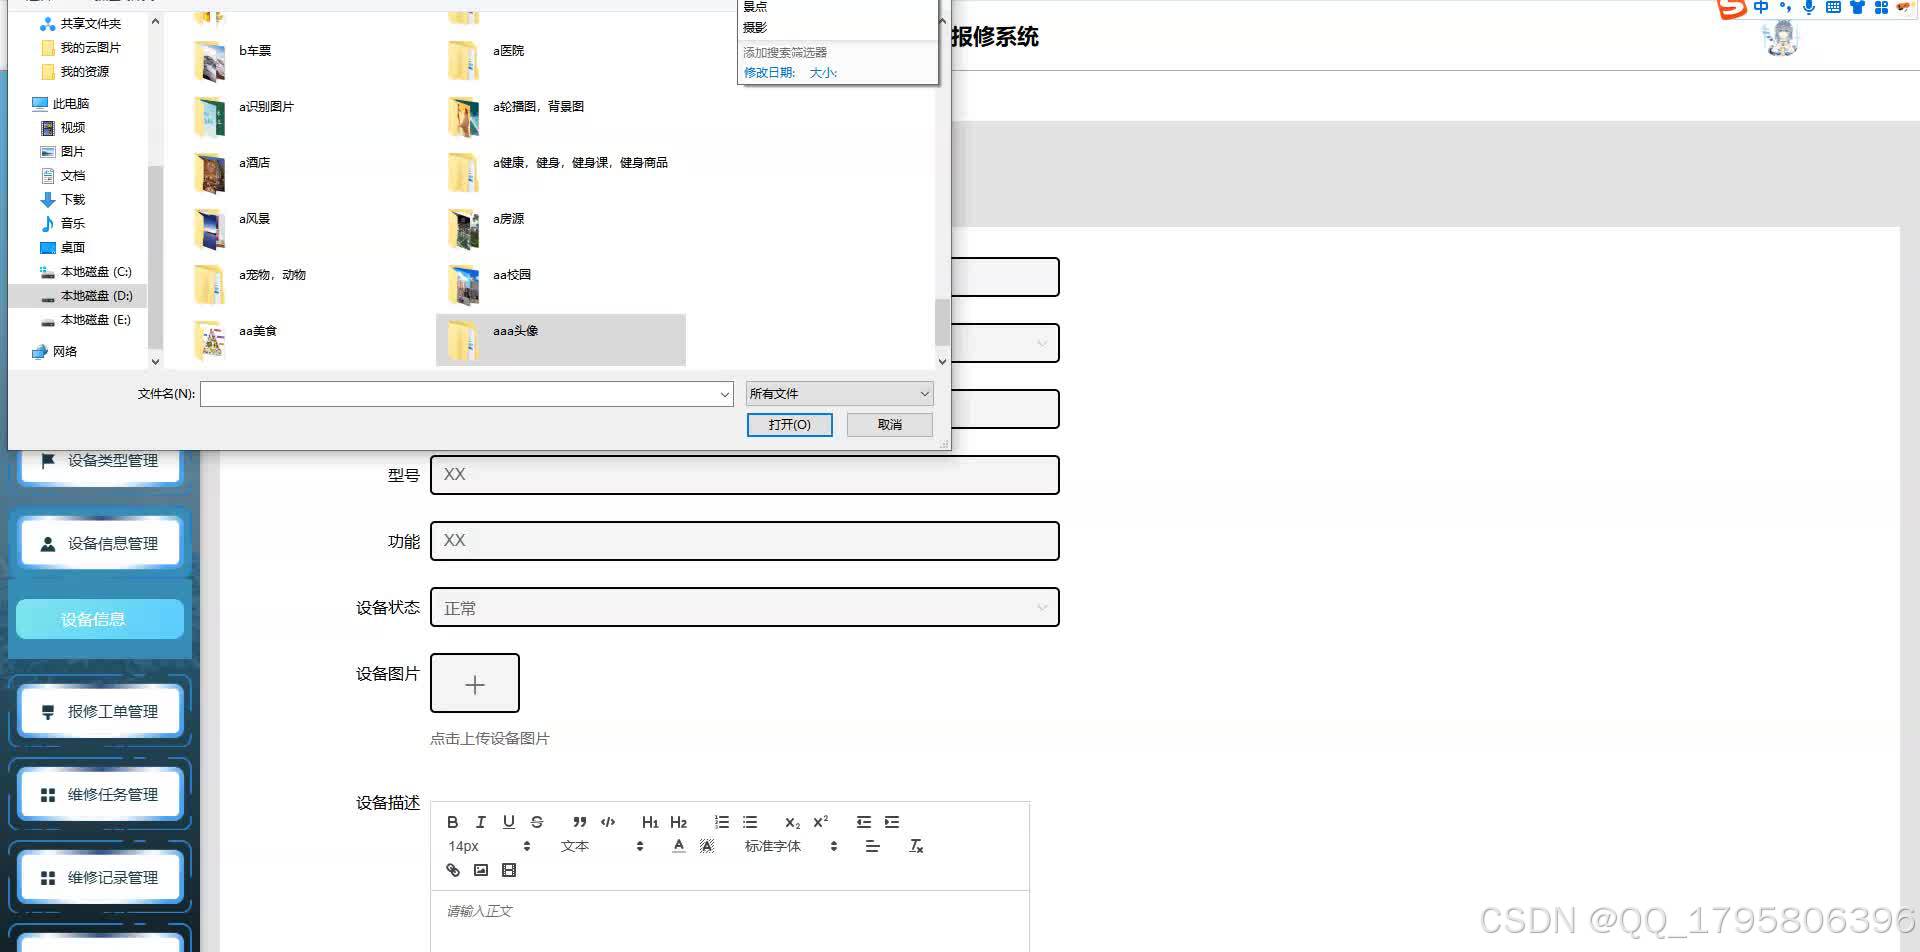Insert a code block in the editor
This screenshot has height=952, width=1920.
click(608, 822)
